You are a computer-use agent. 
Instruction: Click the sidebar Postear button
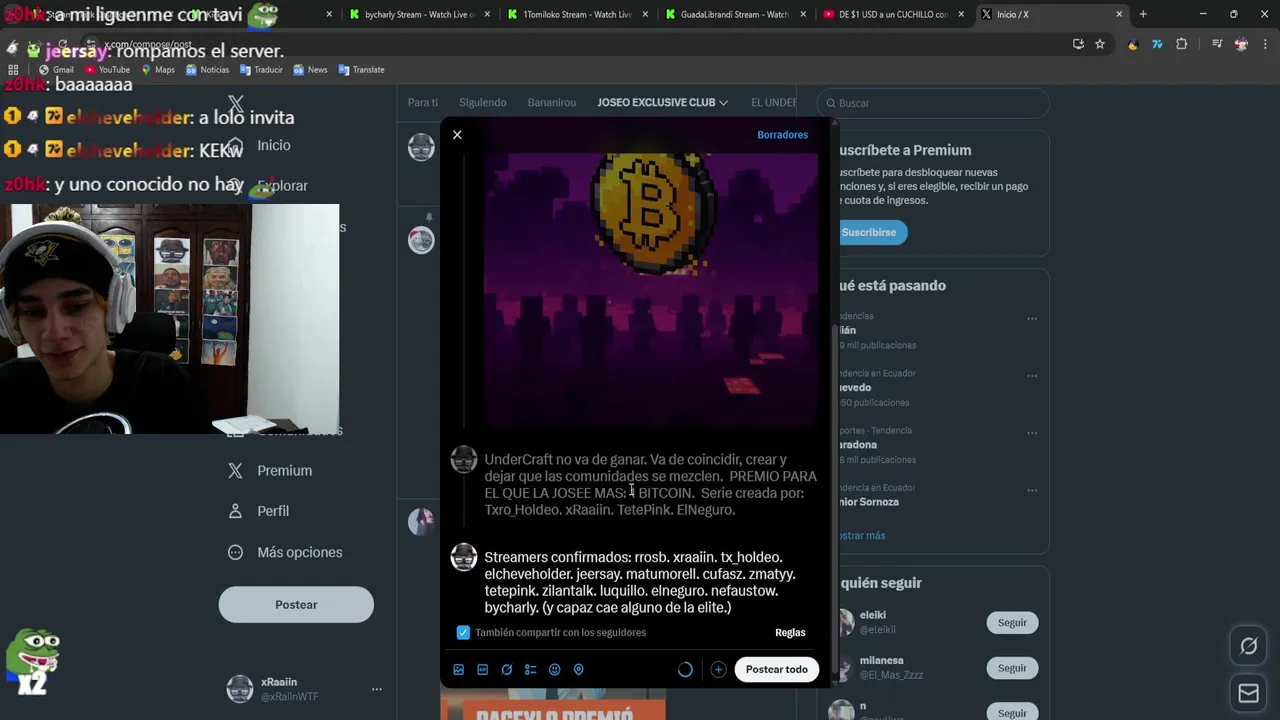(x=296, y=605)
